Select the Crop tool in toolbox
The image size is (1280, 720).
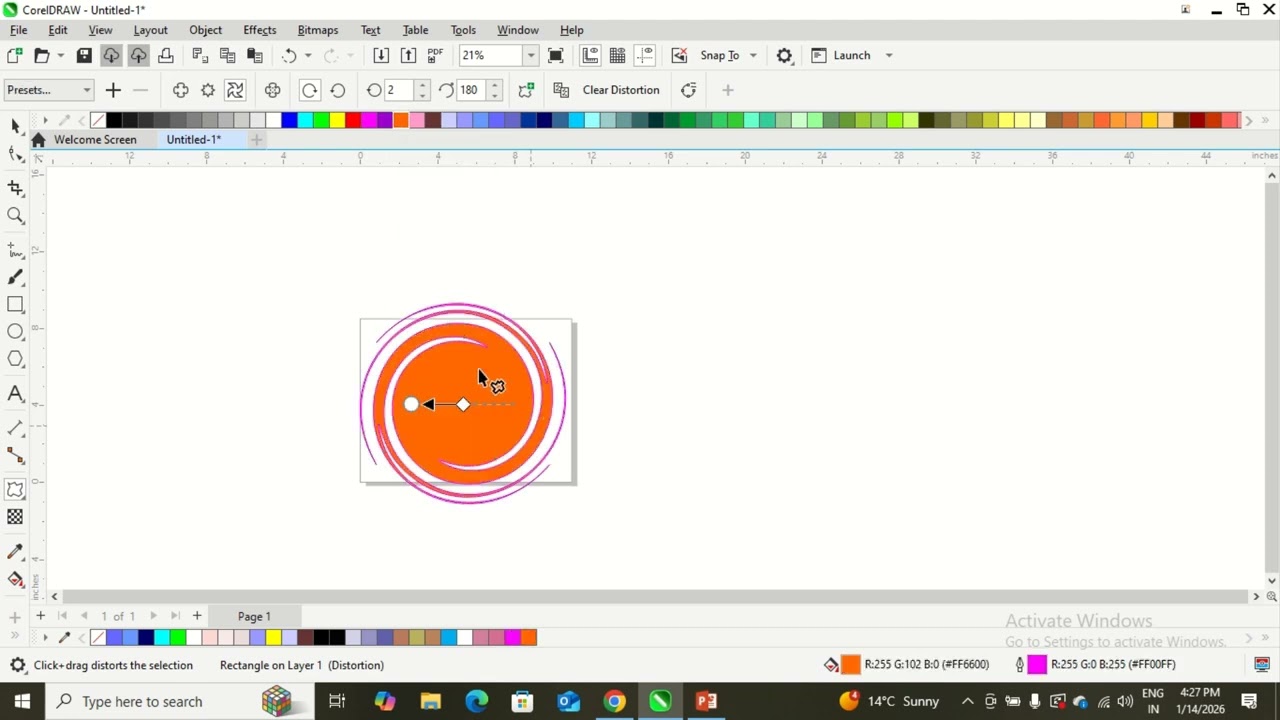click(x=15, y=188)
